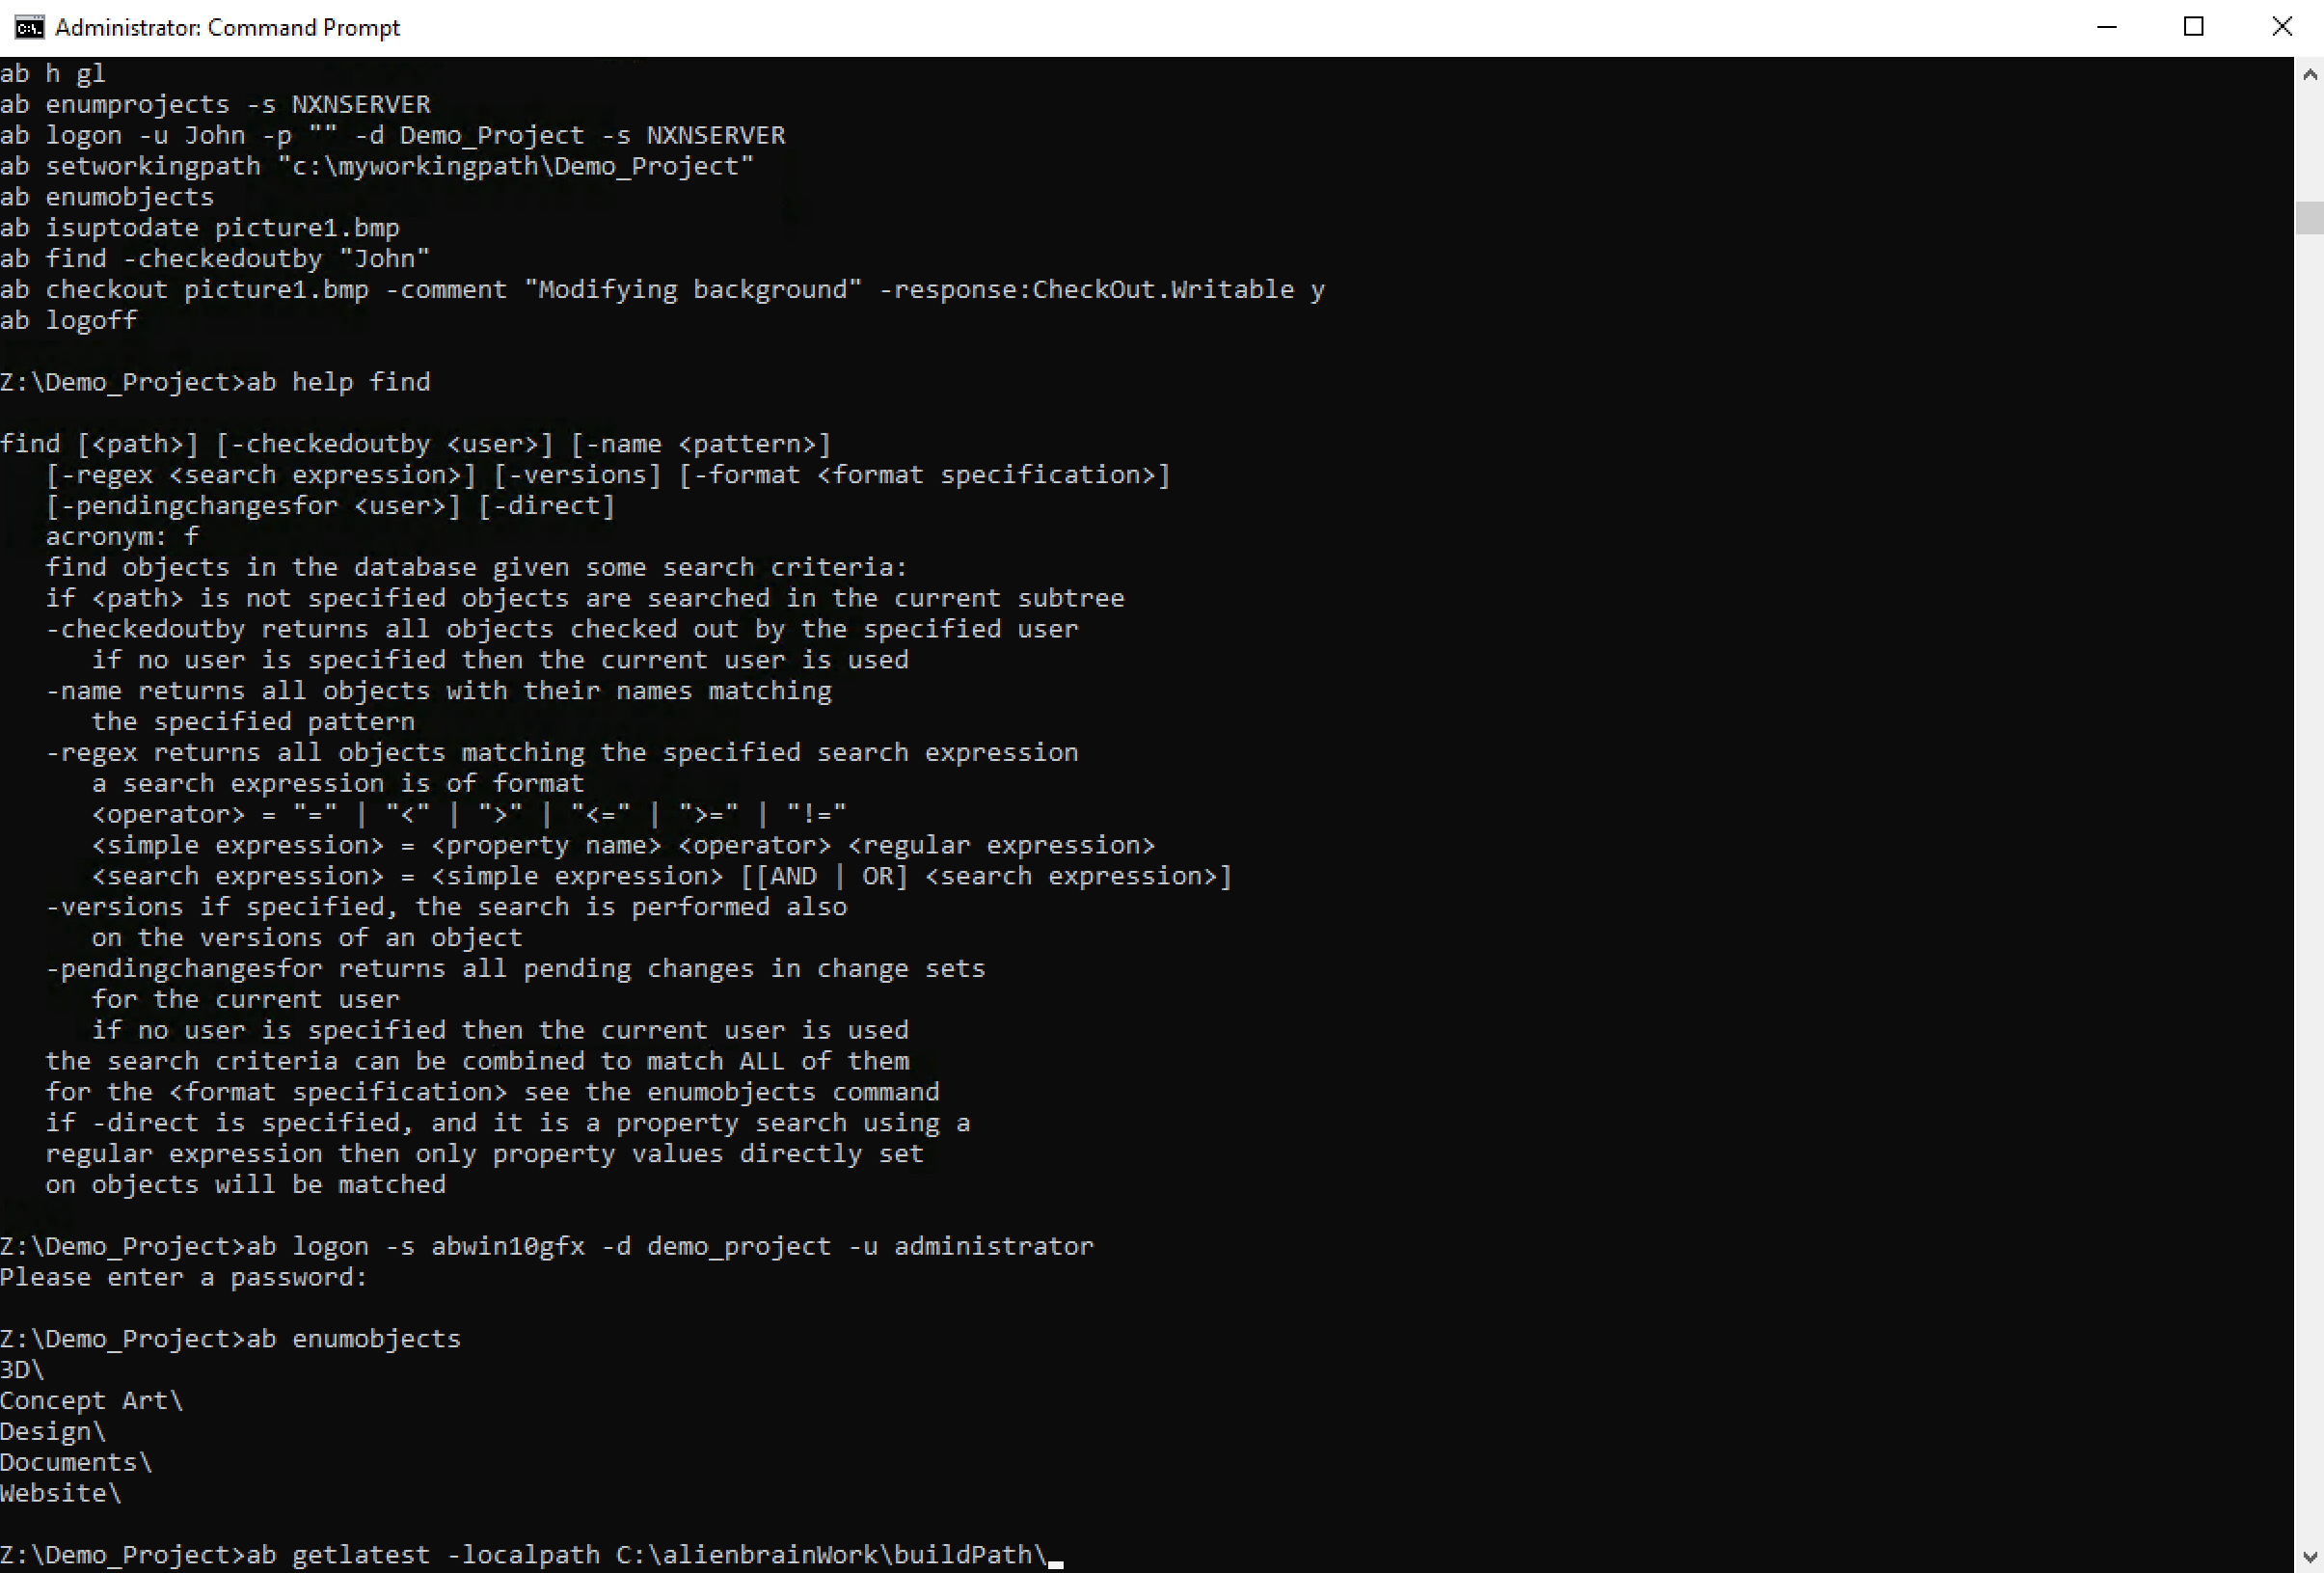Click the 'Concept Art\' folder entry

pyautogui.click(x=91, y=1400)
